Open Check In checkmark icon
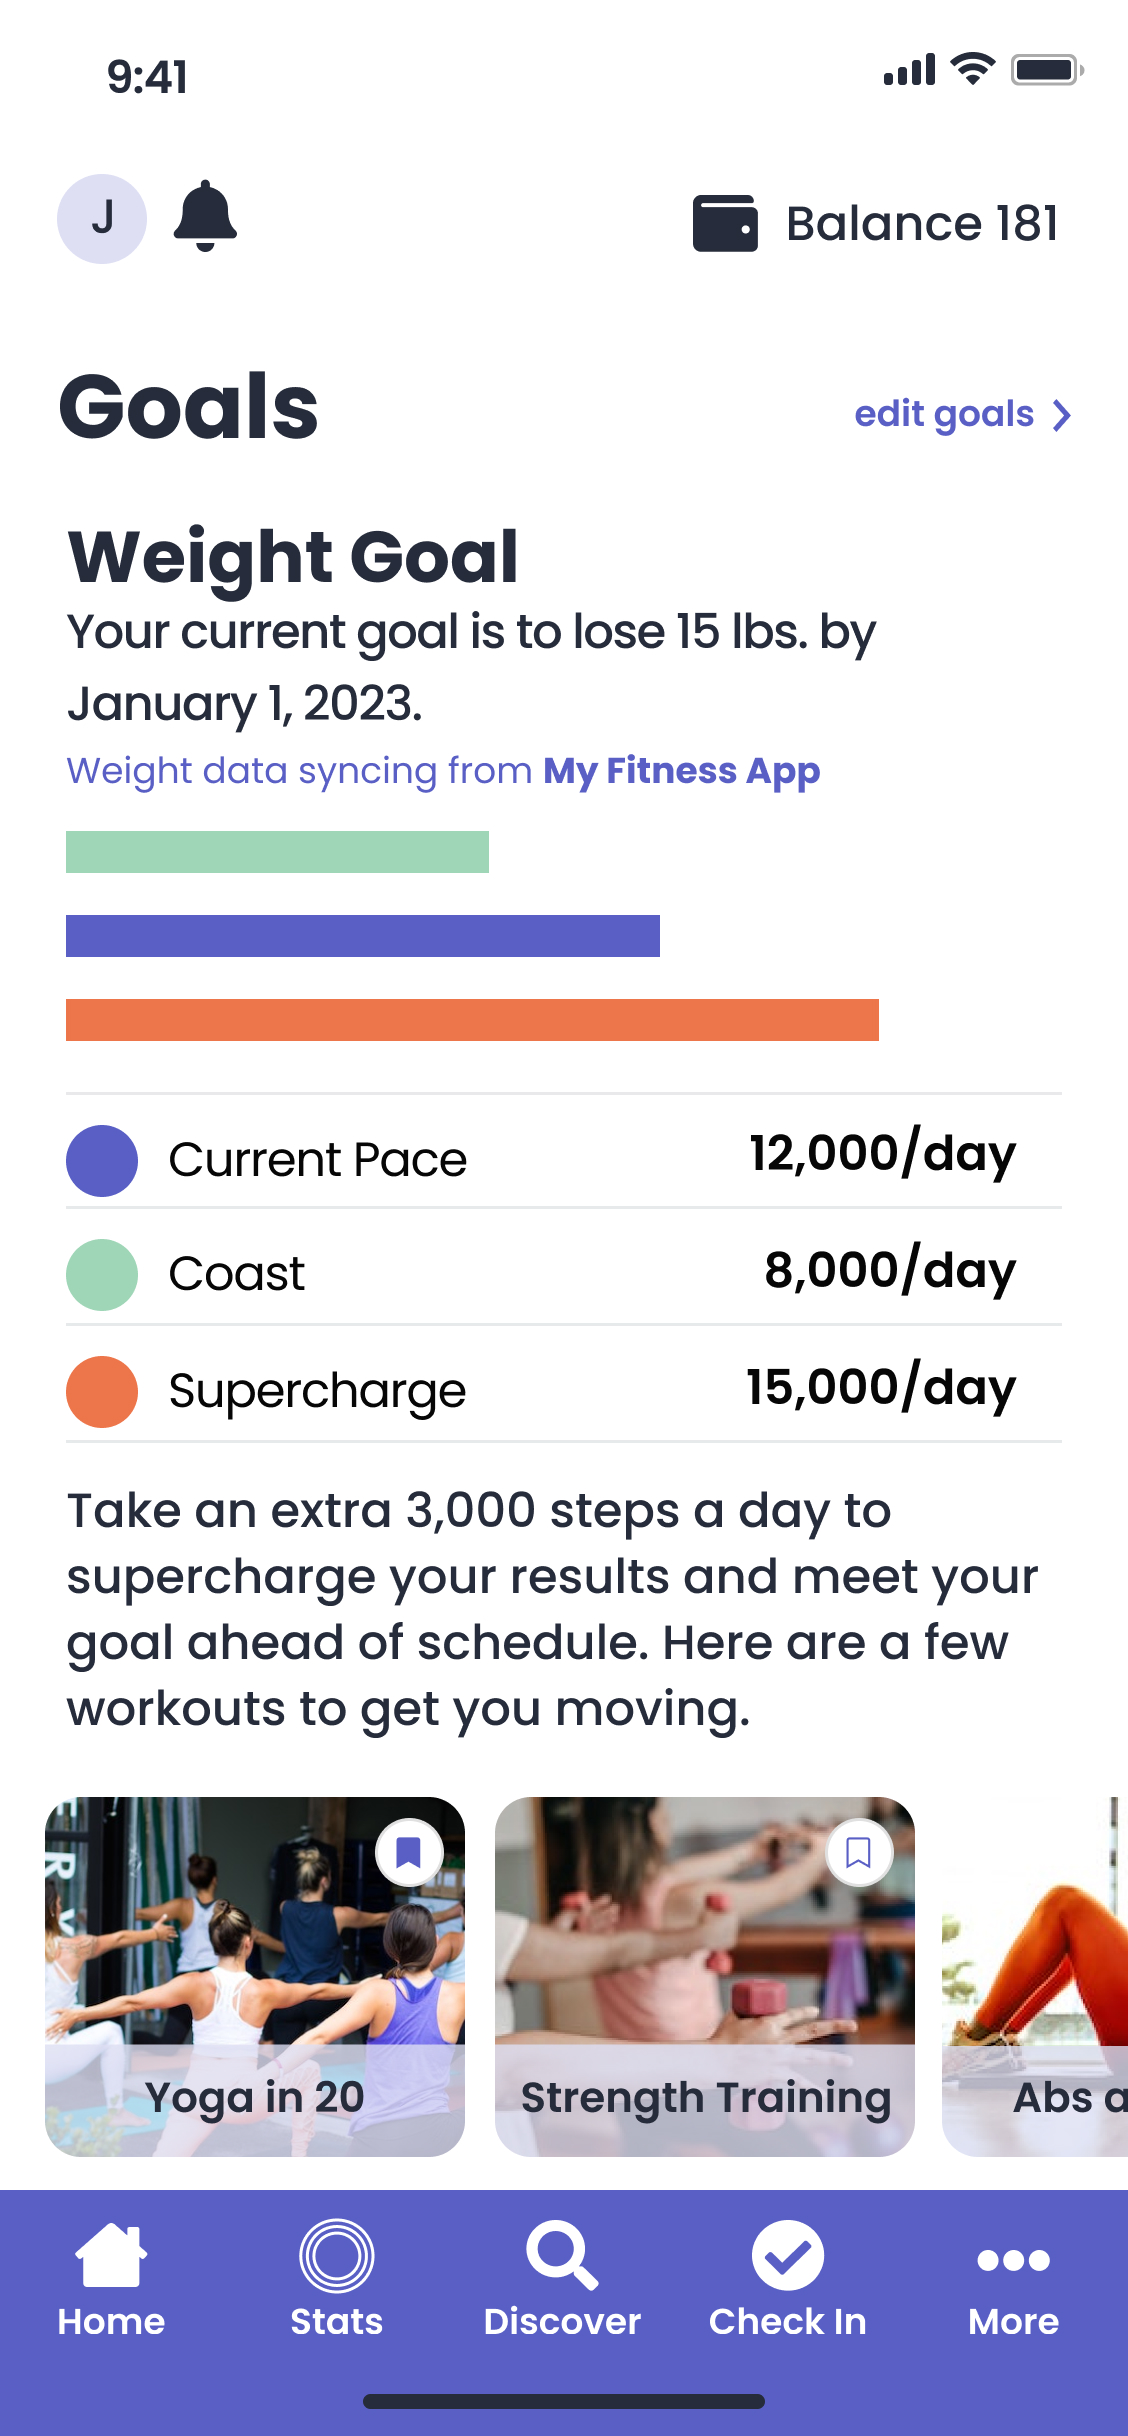 [x=788, y=2255]
